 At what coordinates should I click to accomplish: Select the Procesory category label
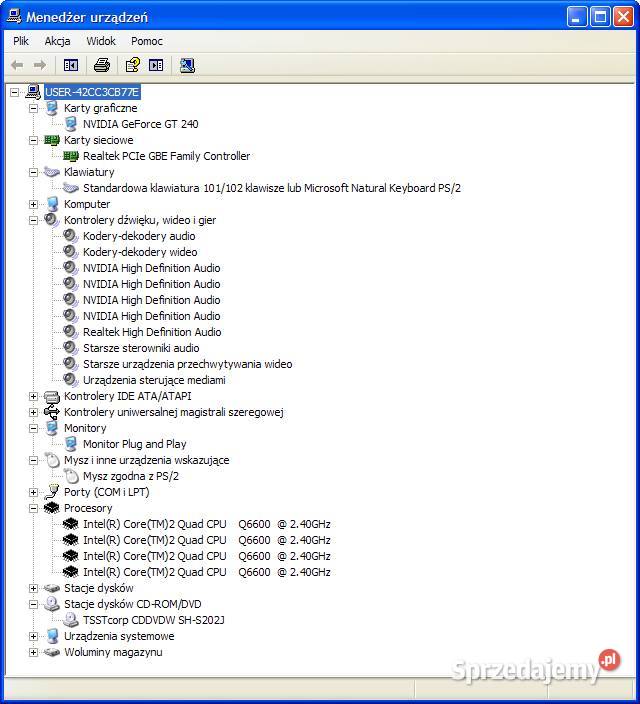coord(88,508)
